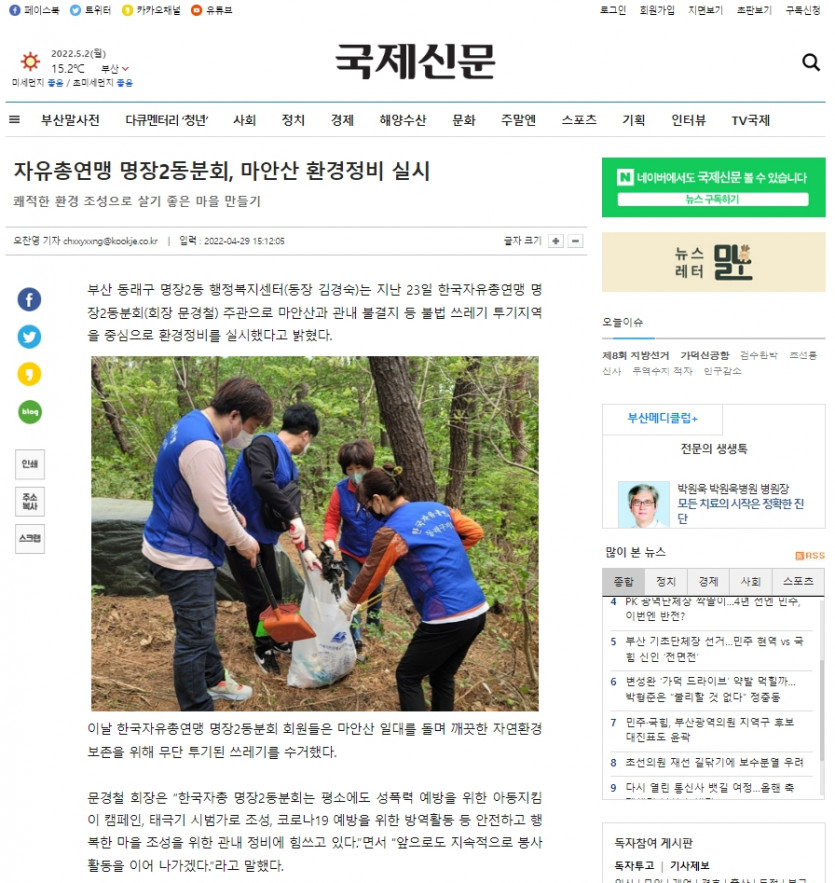Image resolution: width=835 pixels, height=883 pixels.
Task: Share via the yellow KakaoTalk icon
Action: pos(29,374)
